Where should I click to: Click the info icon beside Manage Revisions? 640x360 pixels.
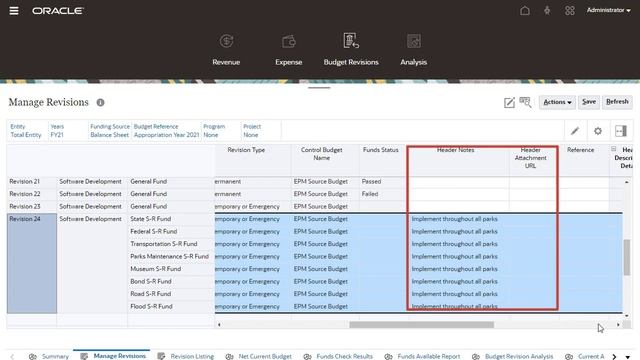point(100,102)
